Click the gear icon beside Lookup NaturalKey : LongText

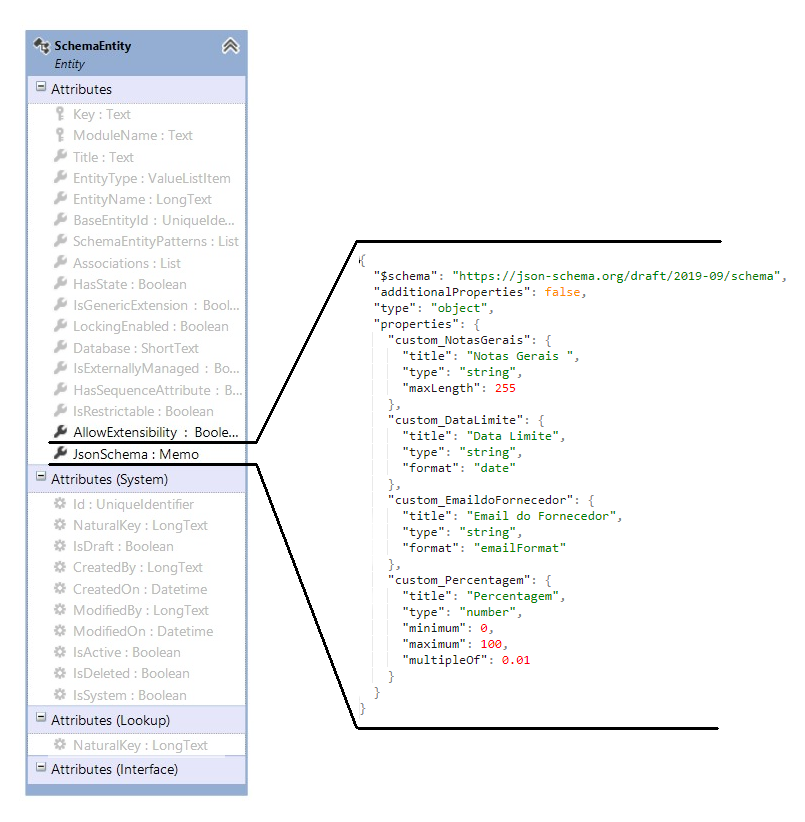pyautogui.click(x=60, y=744)
